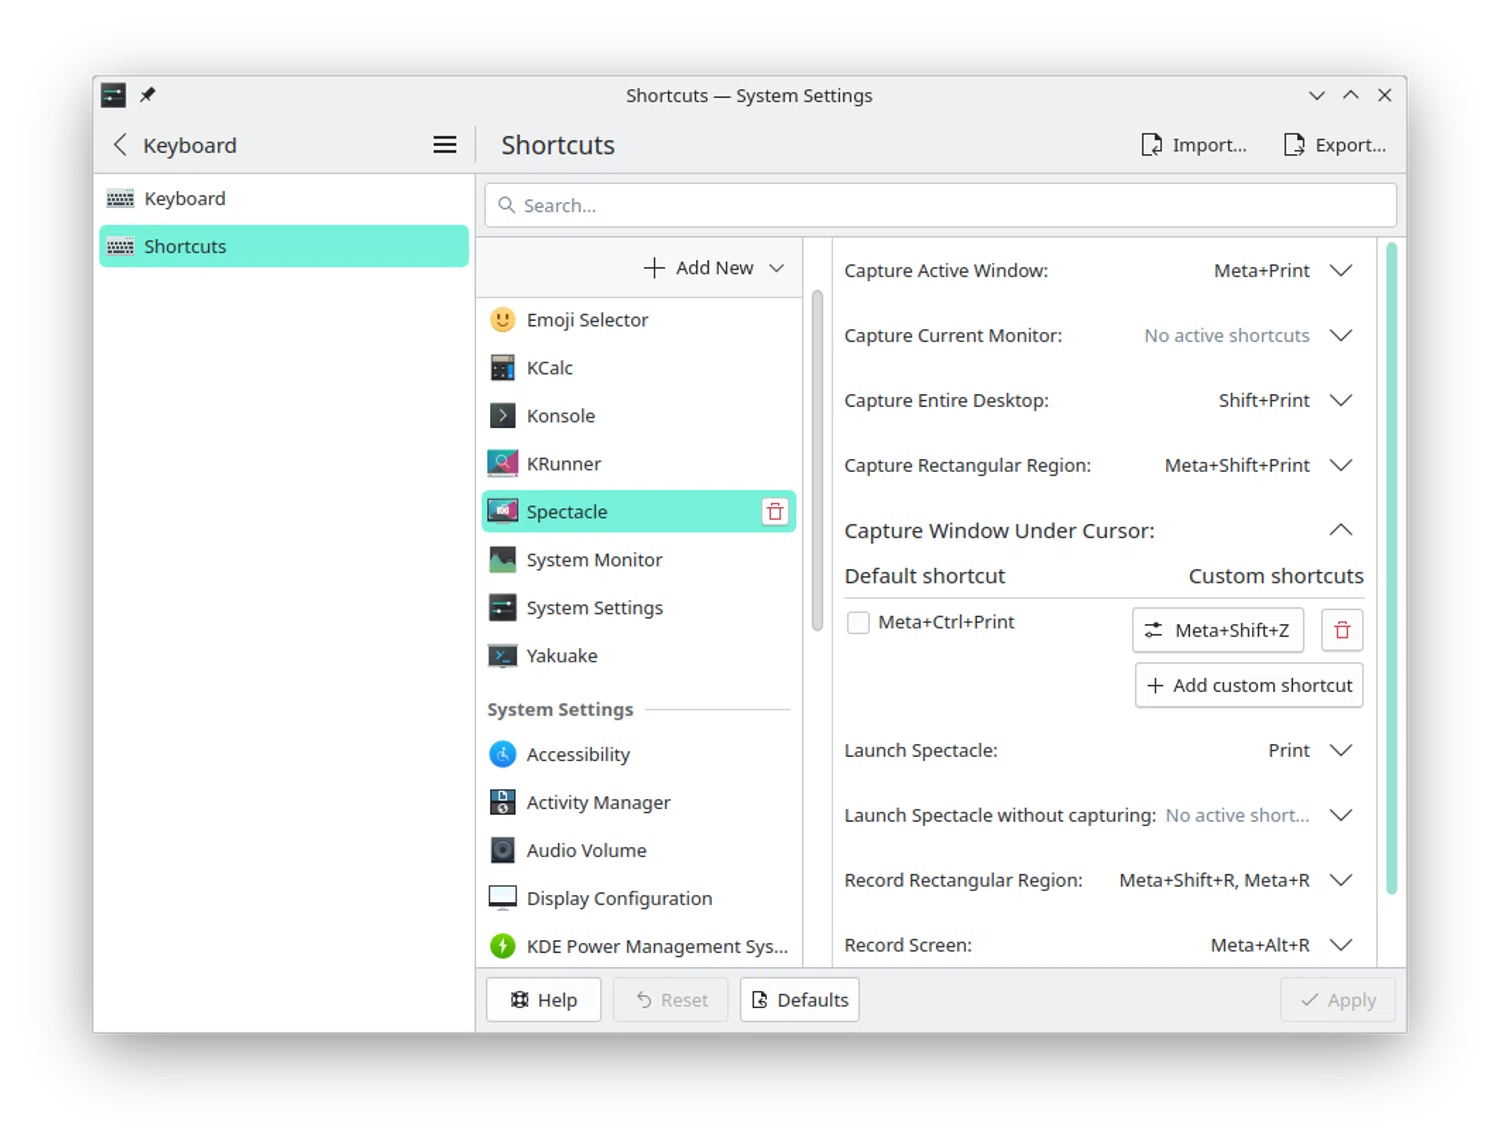Select Spectacle in the applications list
This screenshot has height=1143, width=1500.
click(x=638, y=512)
